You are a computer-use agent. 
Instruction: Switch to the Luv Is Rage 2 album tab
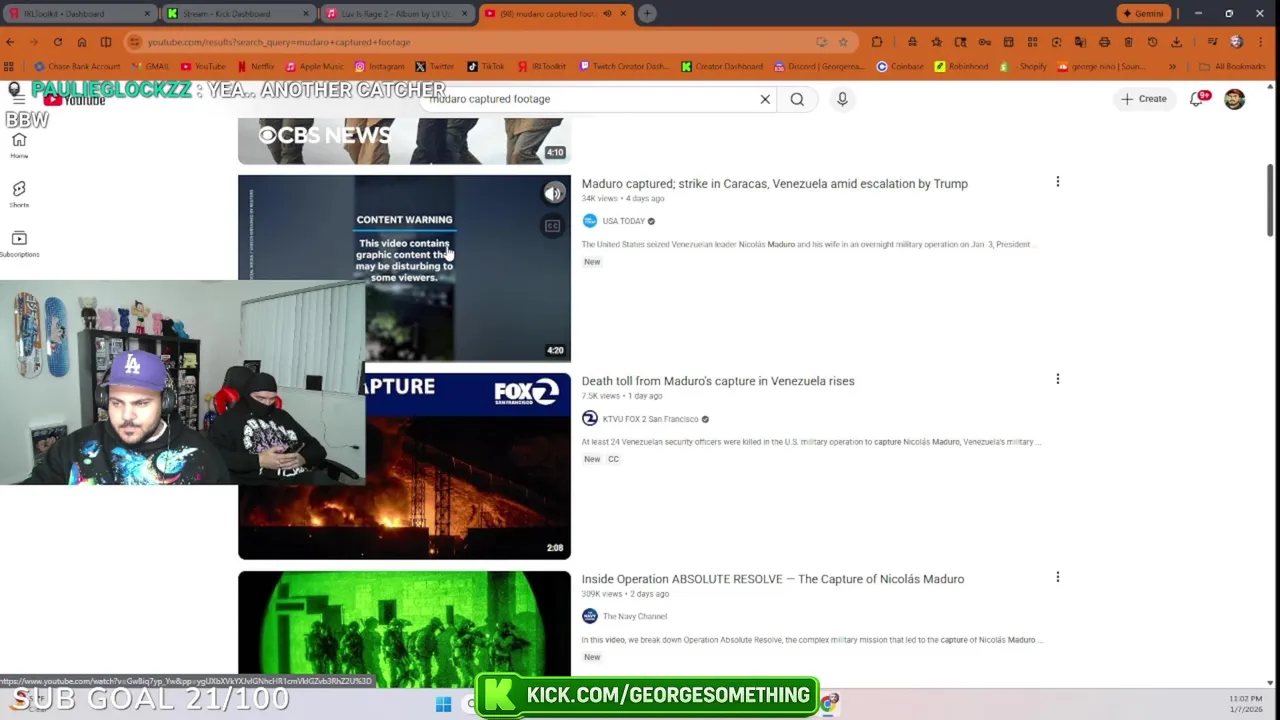(x=397, y=14)
